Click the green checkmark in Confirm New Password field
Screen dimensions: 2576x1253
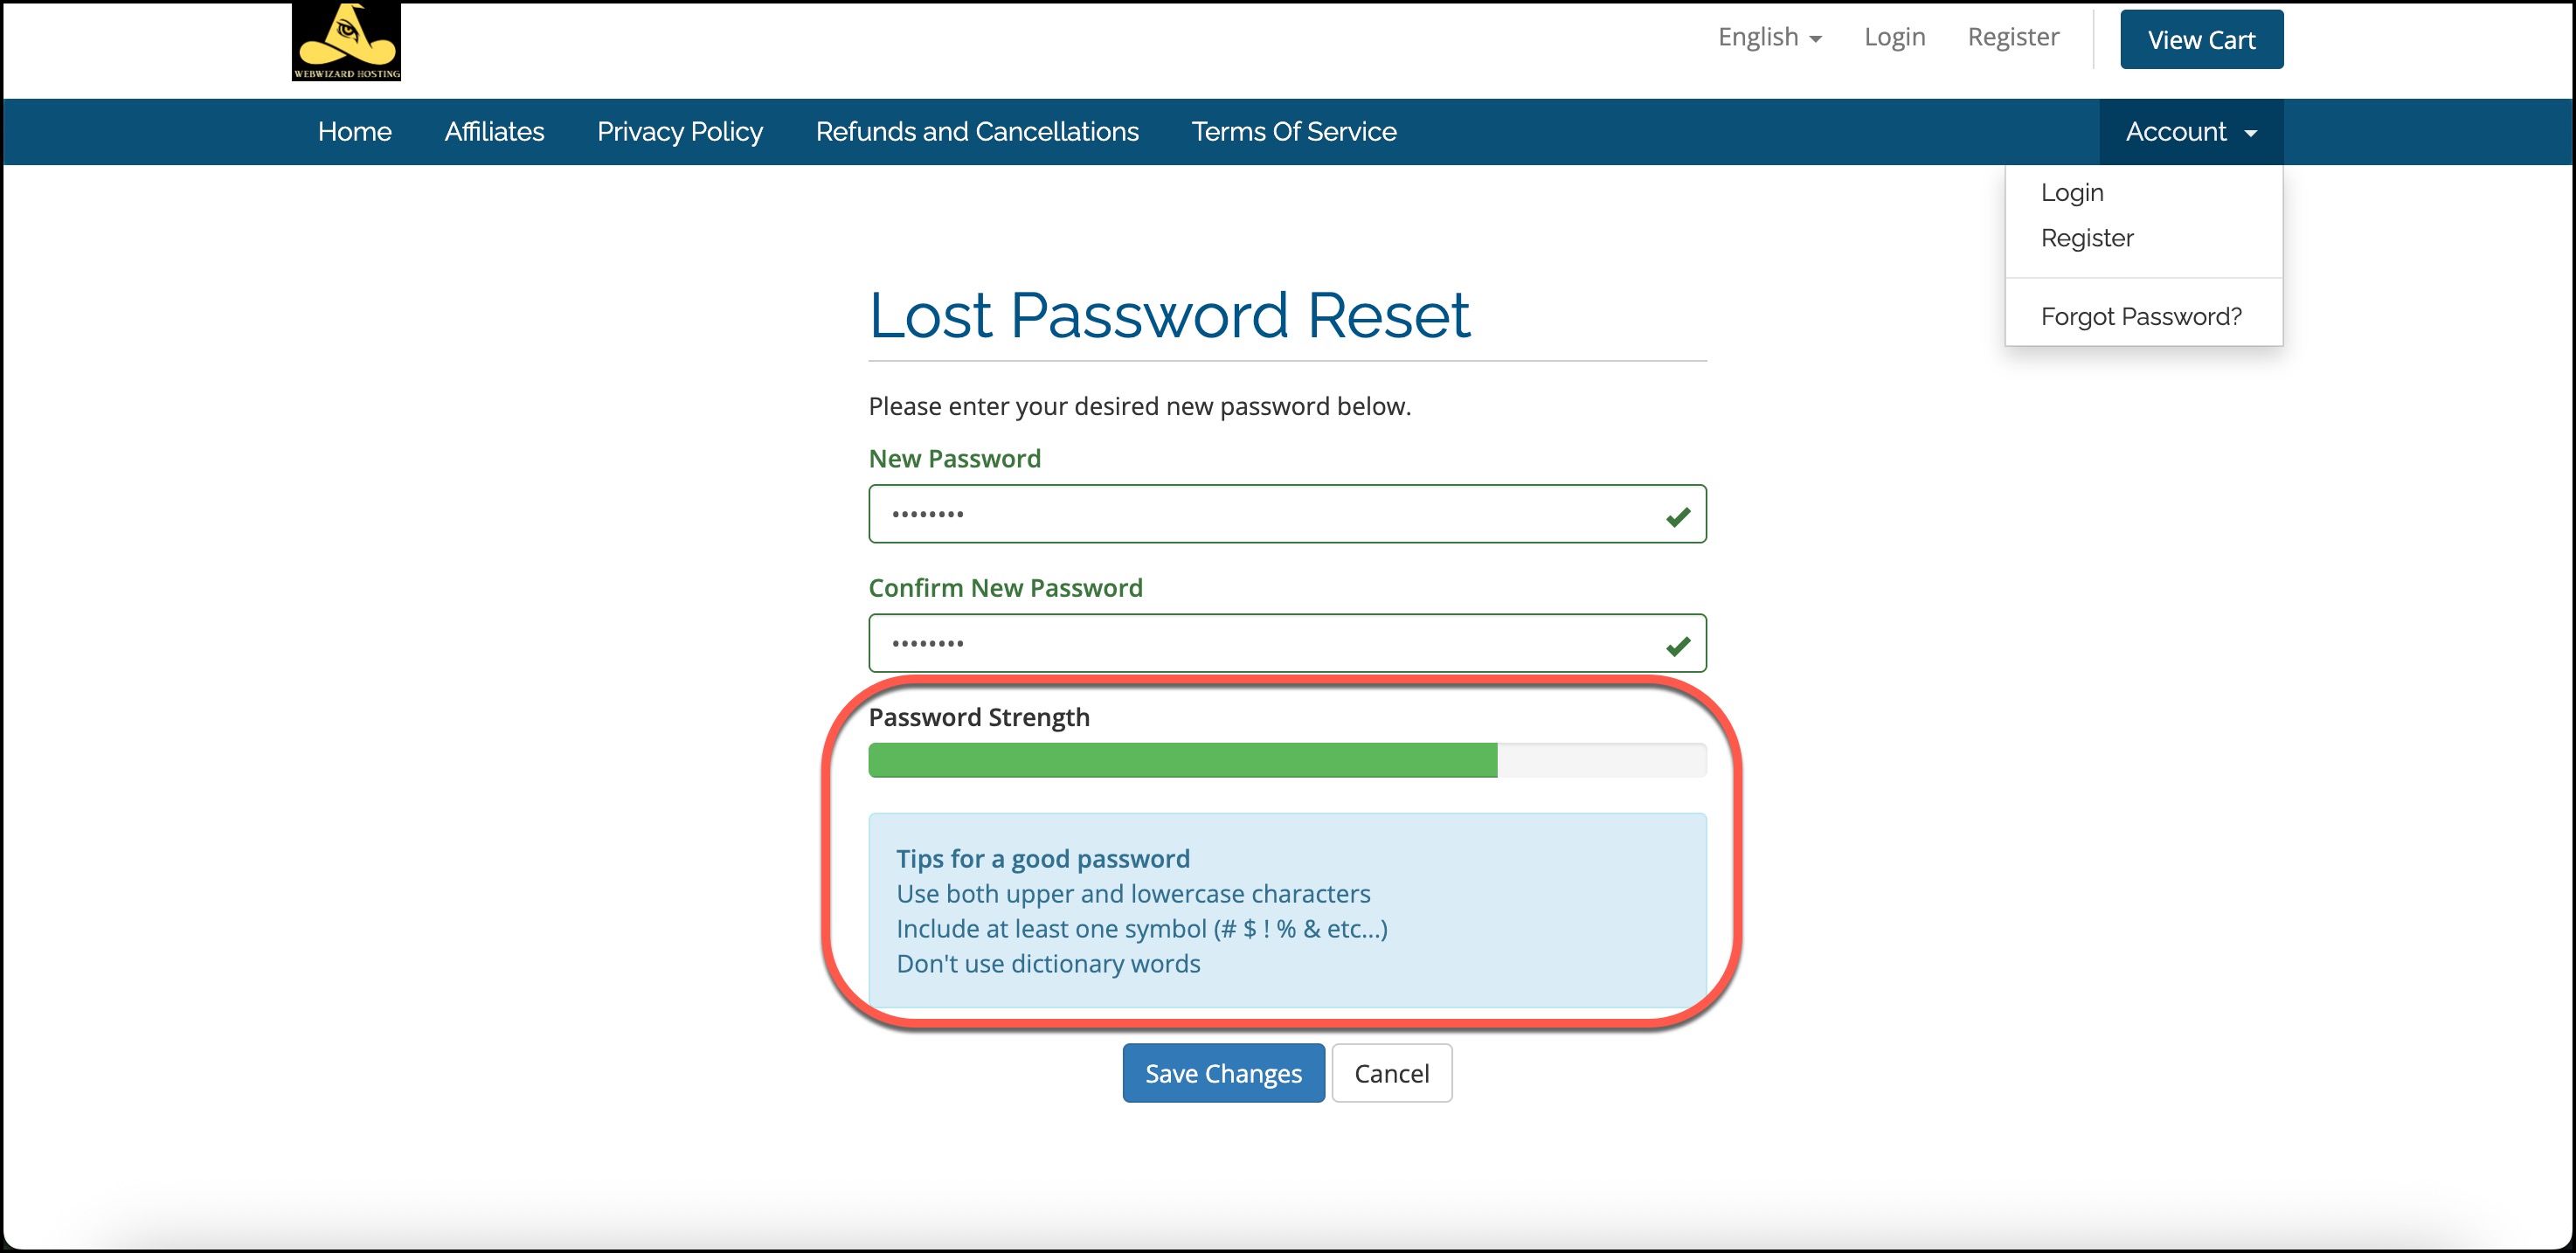[x=1678, y=645]
